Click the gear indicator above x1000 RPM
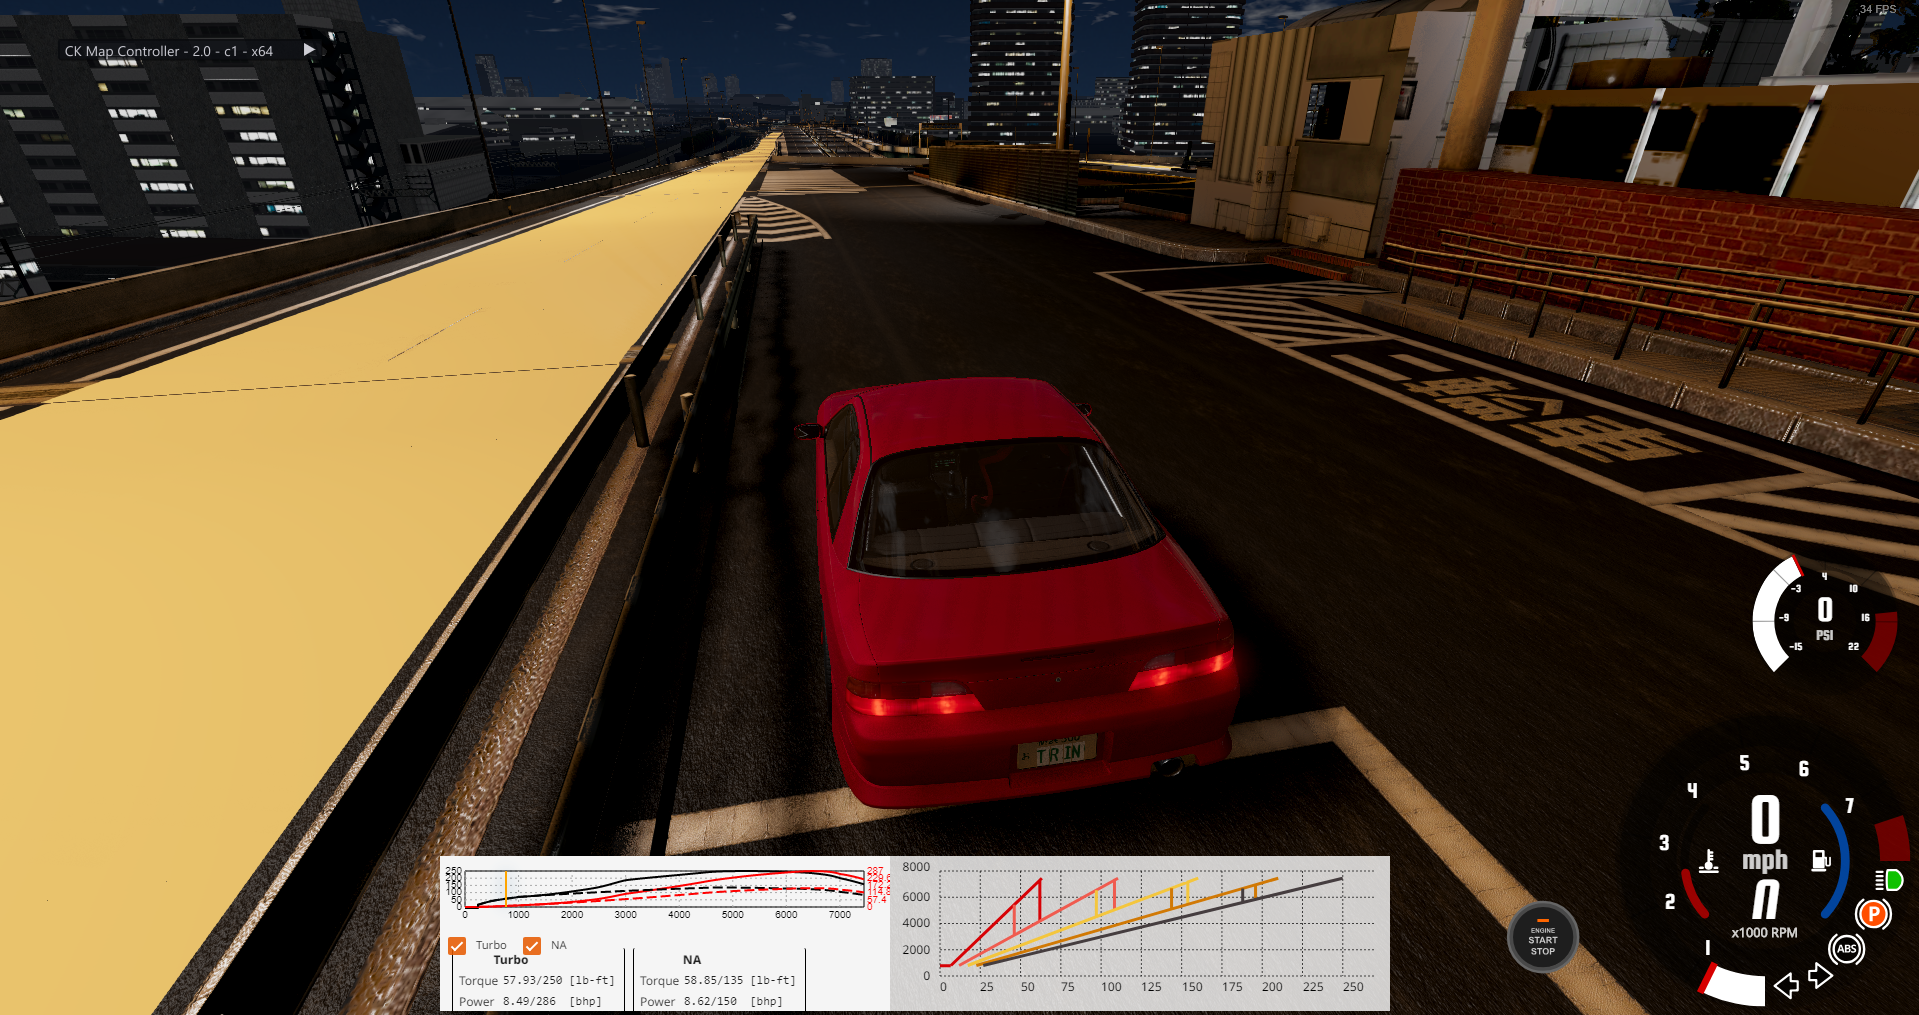The width and height of the screenshot is (1919, 1015). 1766,899
